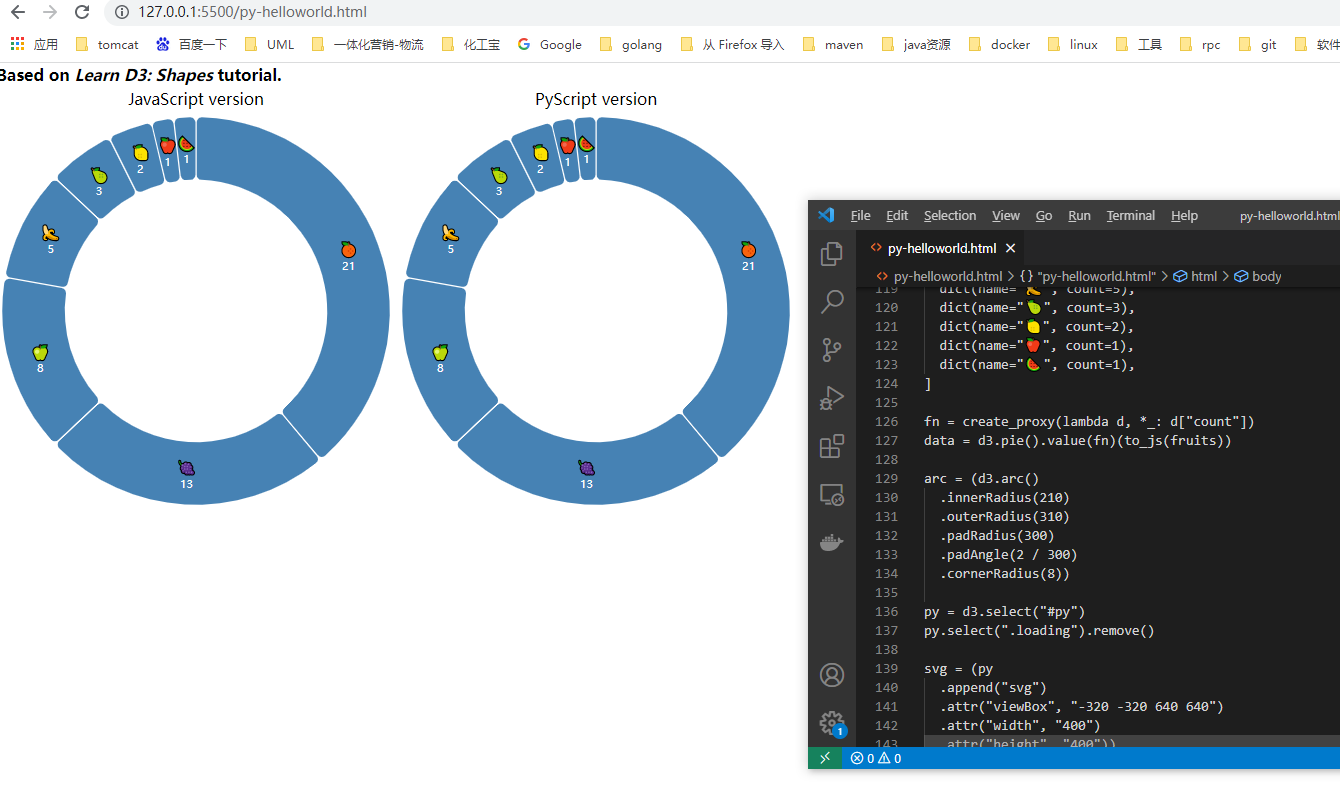Open the golang bookmark folder
The width and height of the screenshot is (1340, 796).
tap(630, 44)
